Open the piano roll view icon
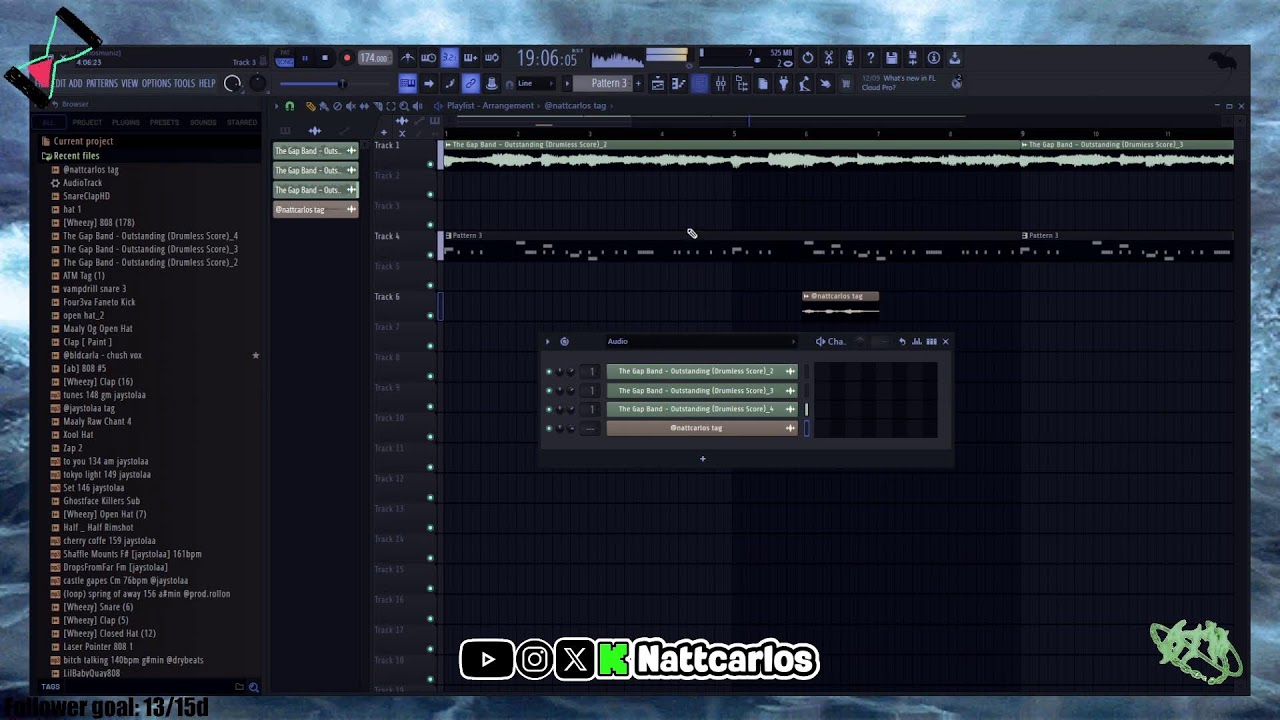 coord(679,84)
